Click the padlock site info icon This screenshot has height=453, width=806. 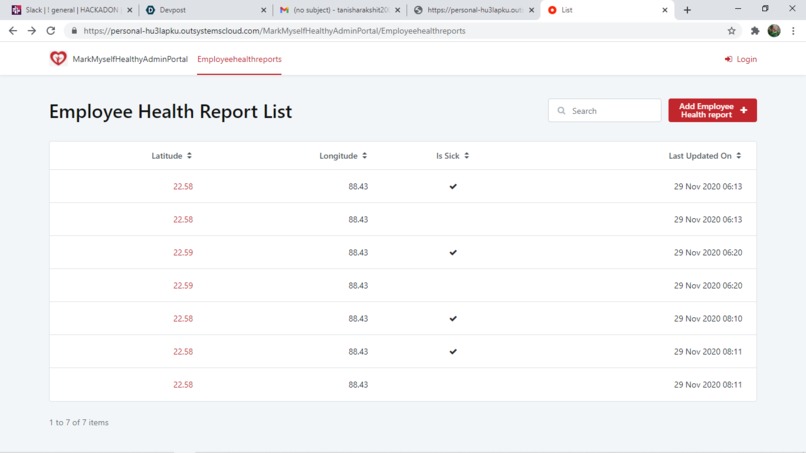(x=75, y=31)
